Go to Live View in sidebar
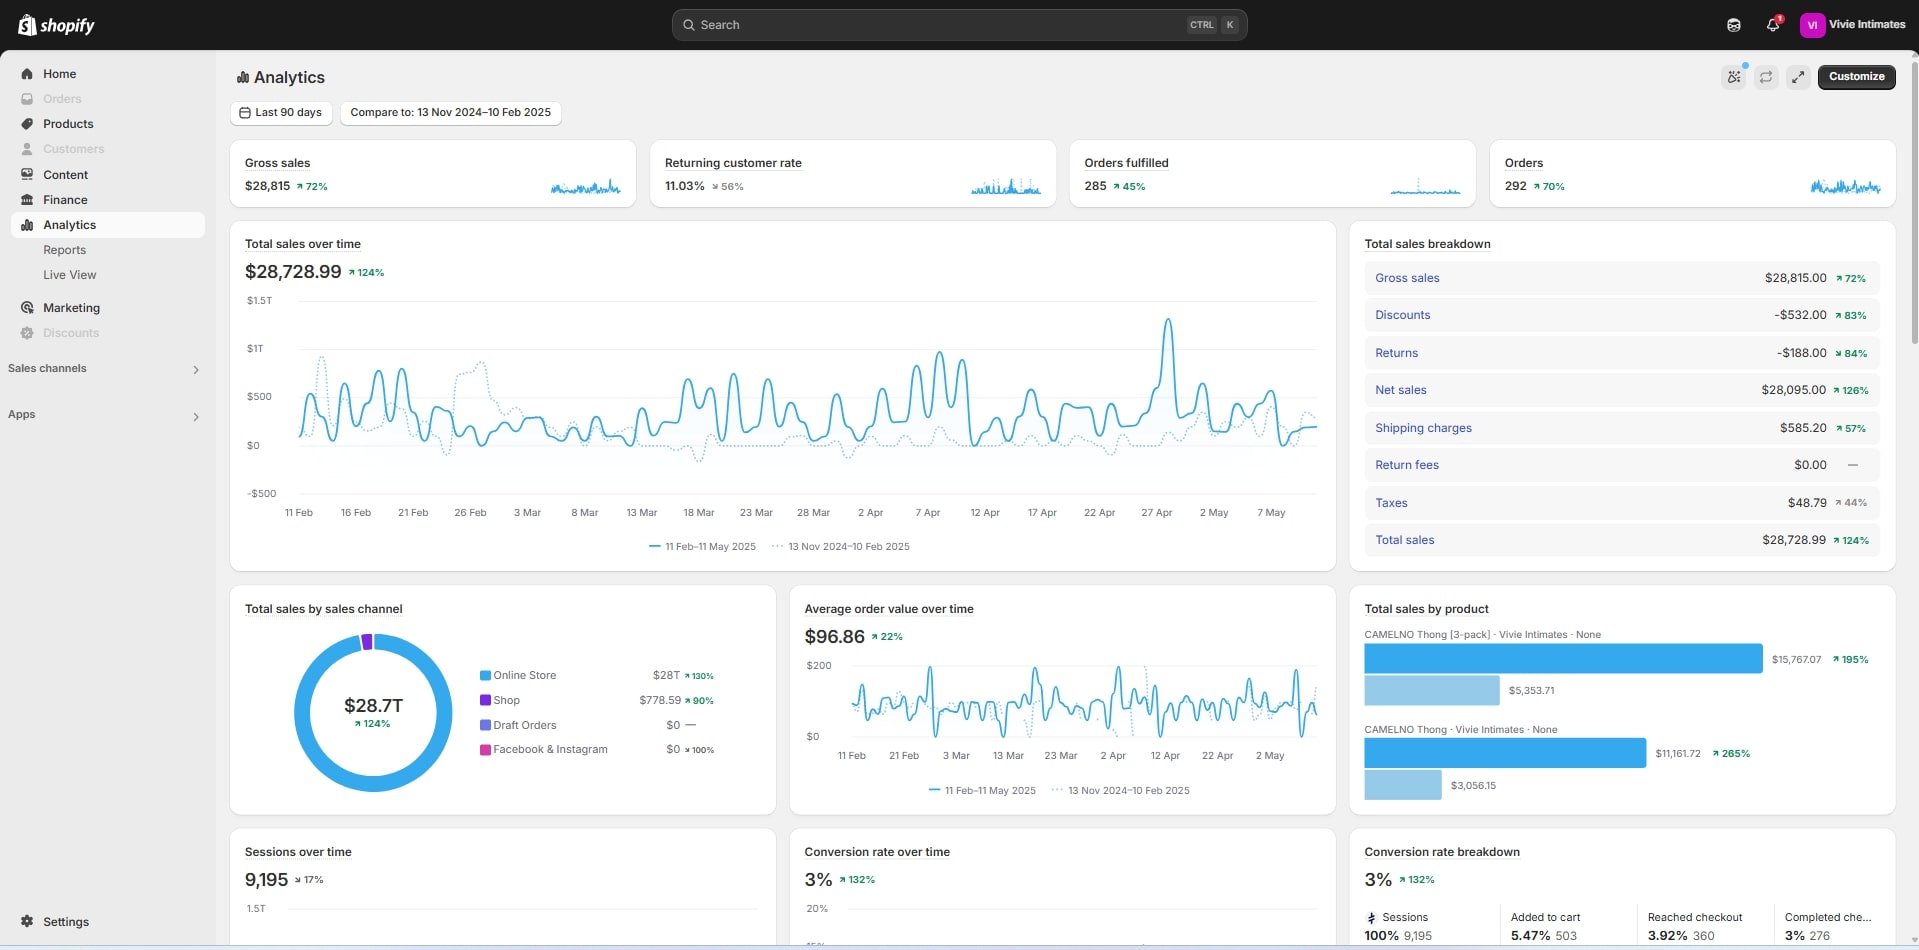Screen dimensions: 1919x950 tap(69, 275)
